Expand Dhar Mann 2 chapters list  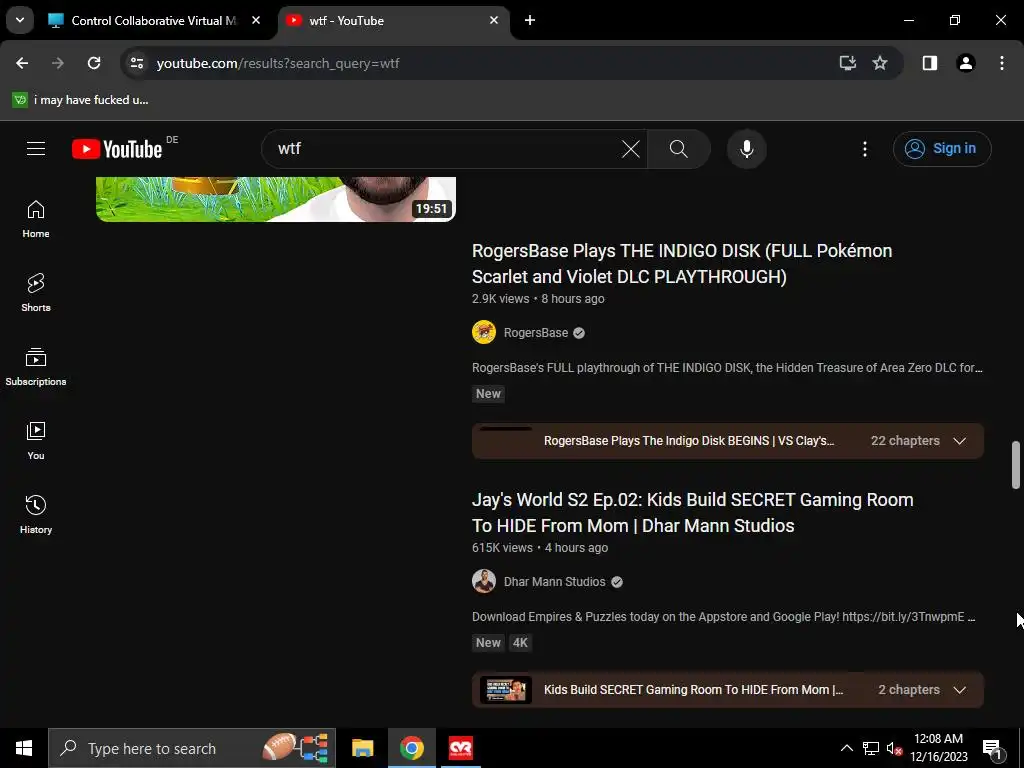959,690
